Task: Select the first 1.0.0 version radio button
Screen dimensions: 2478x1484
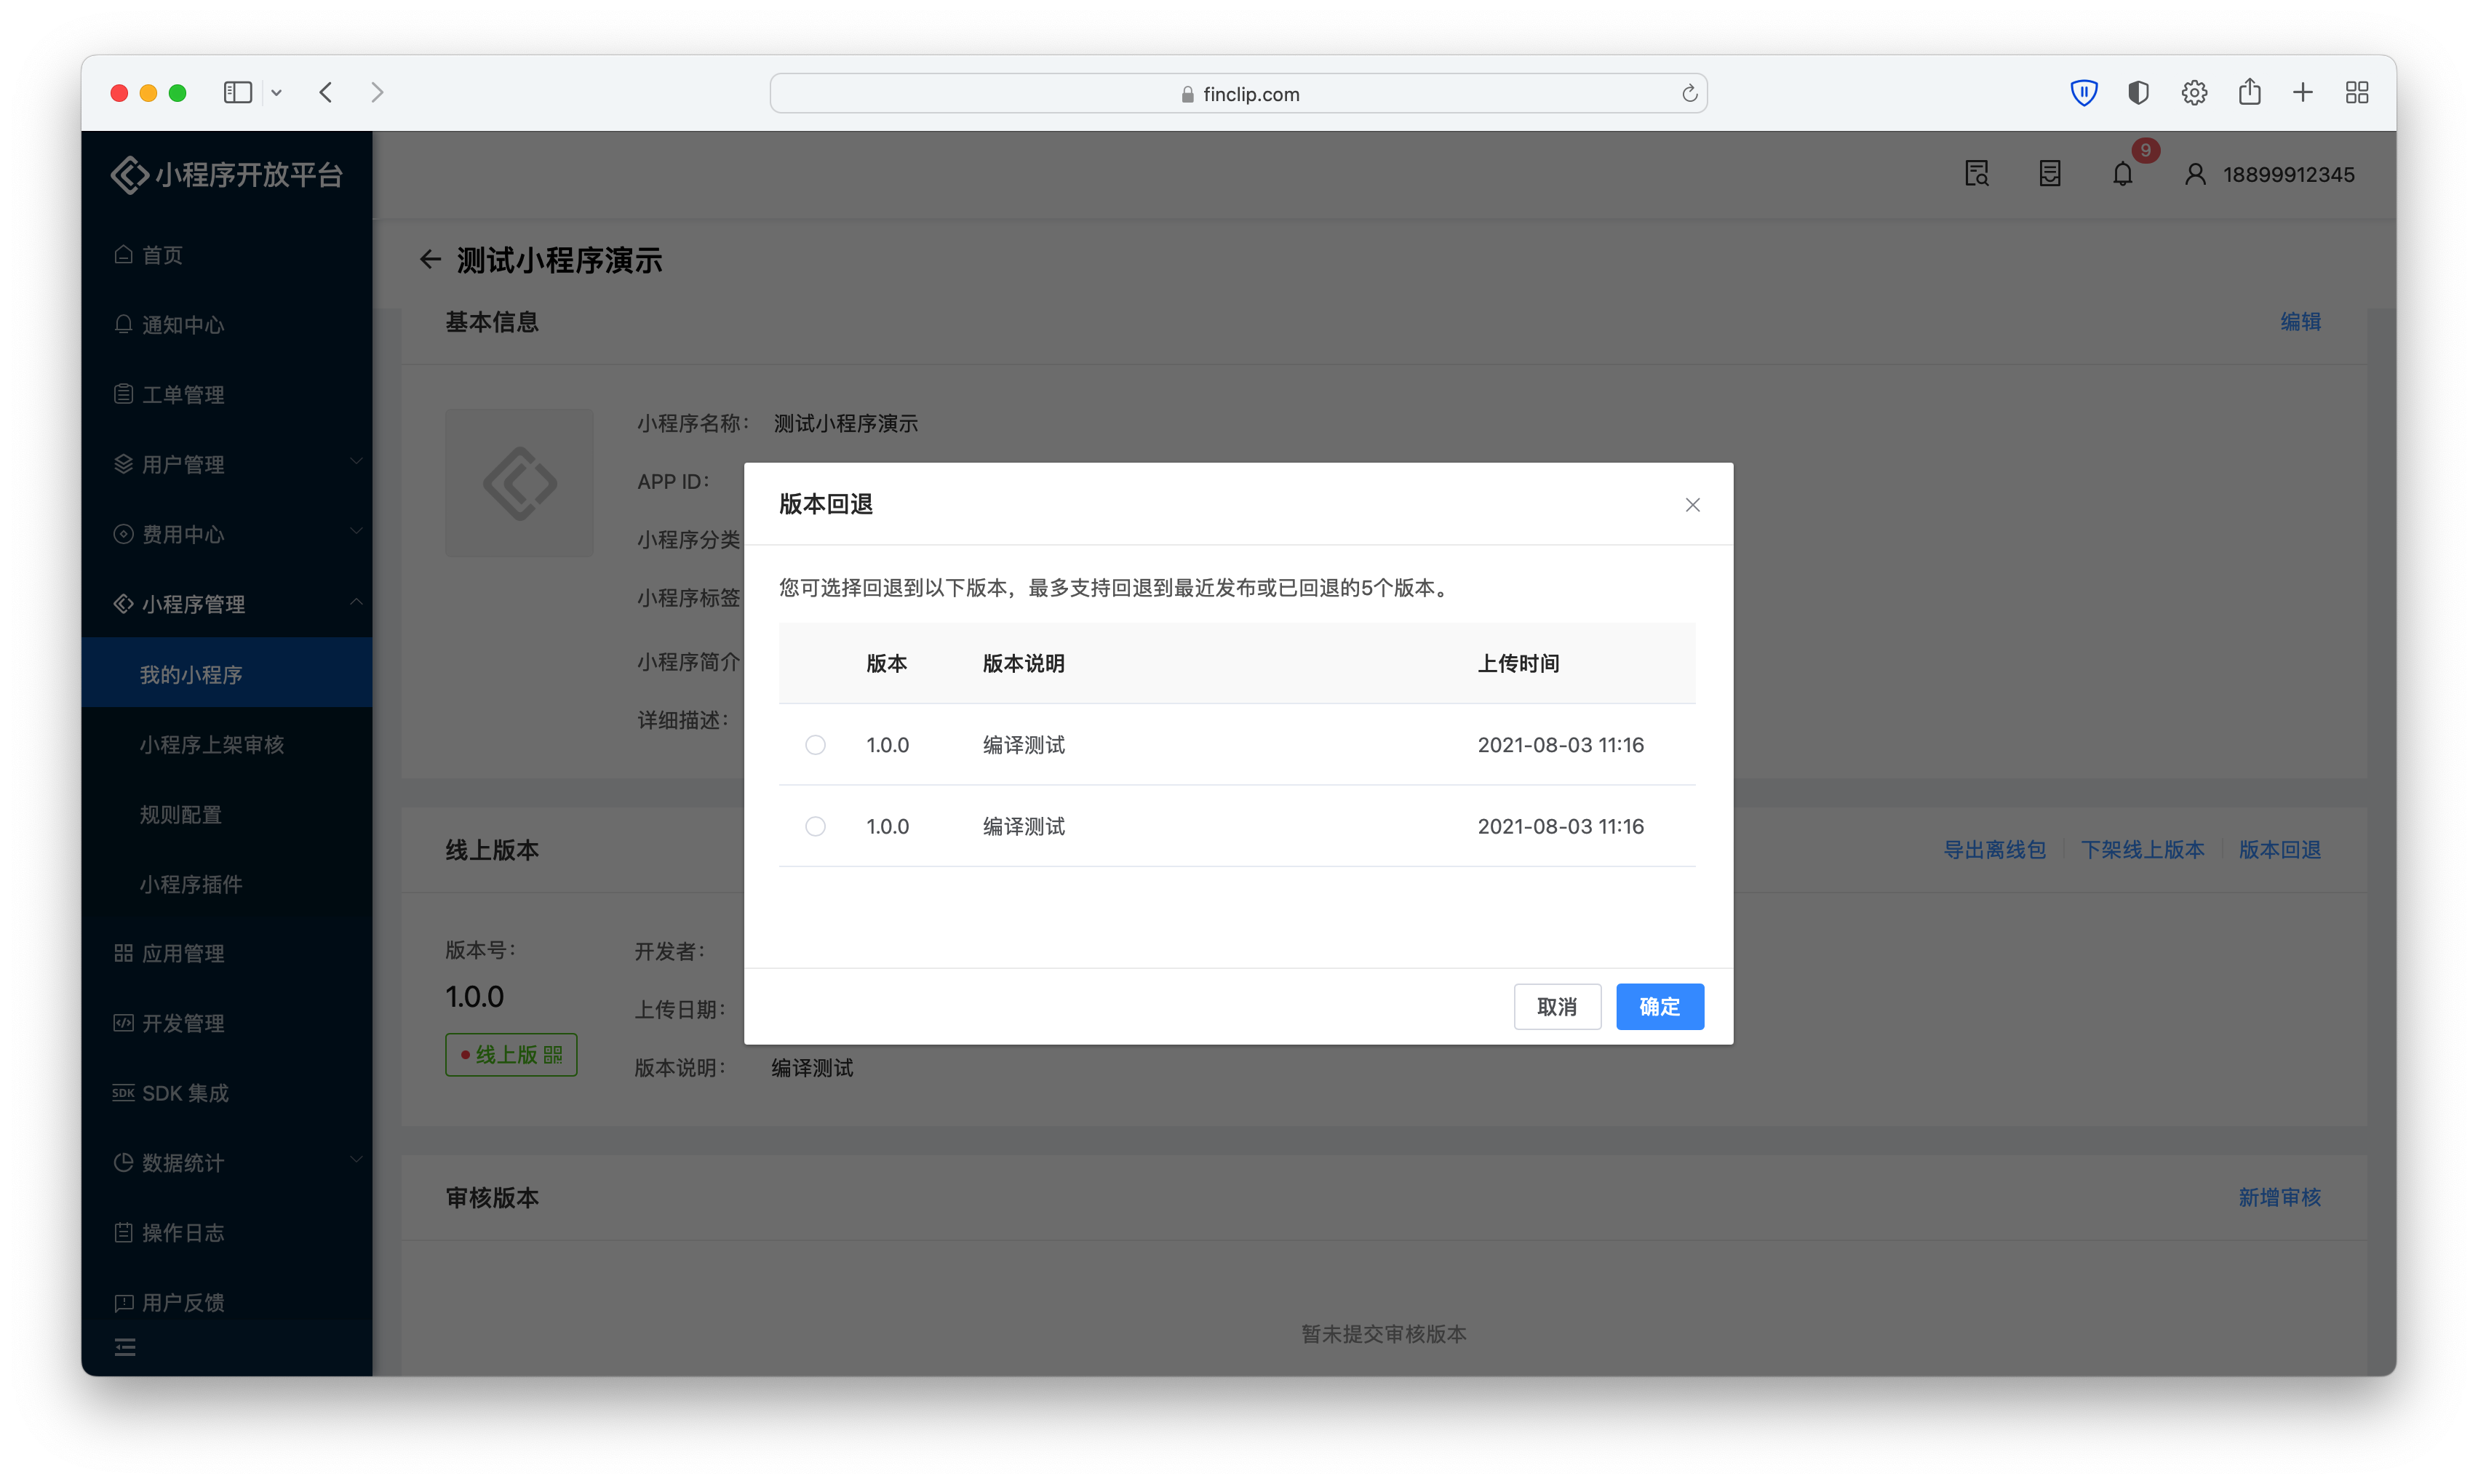Action: [x=815, y=745]
